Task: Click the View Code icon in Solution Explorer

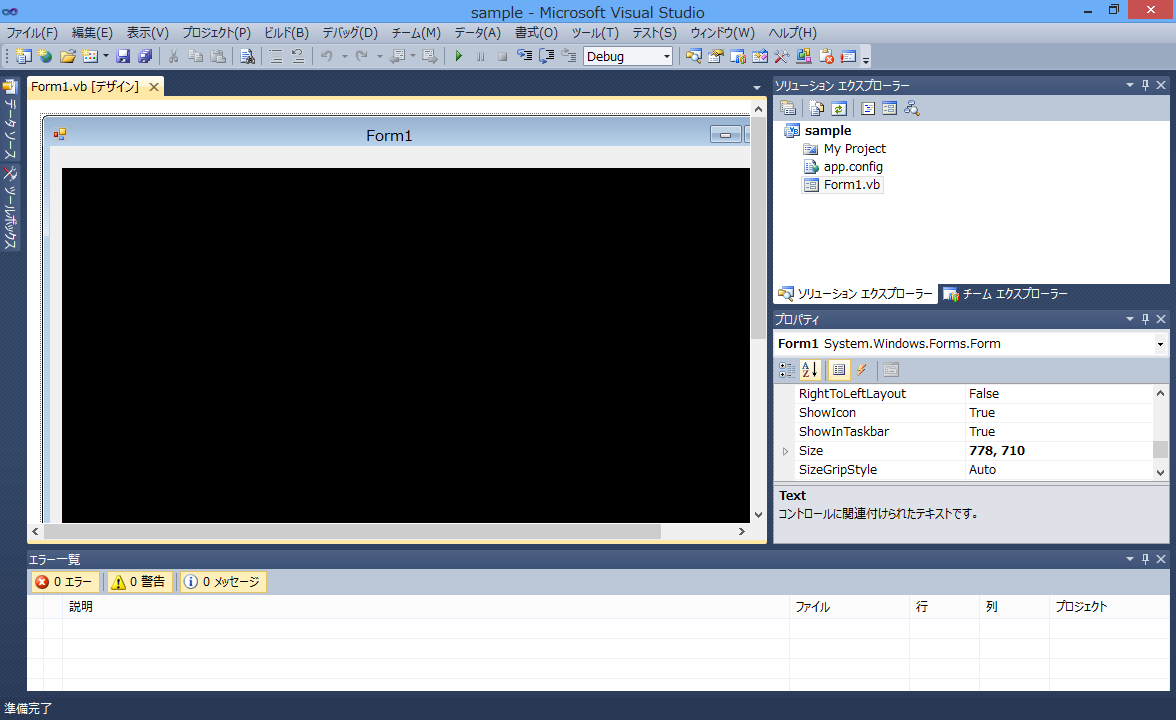Action: point(867,108)
